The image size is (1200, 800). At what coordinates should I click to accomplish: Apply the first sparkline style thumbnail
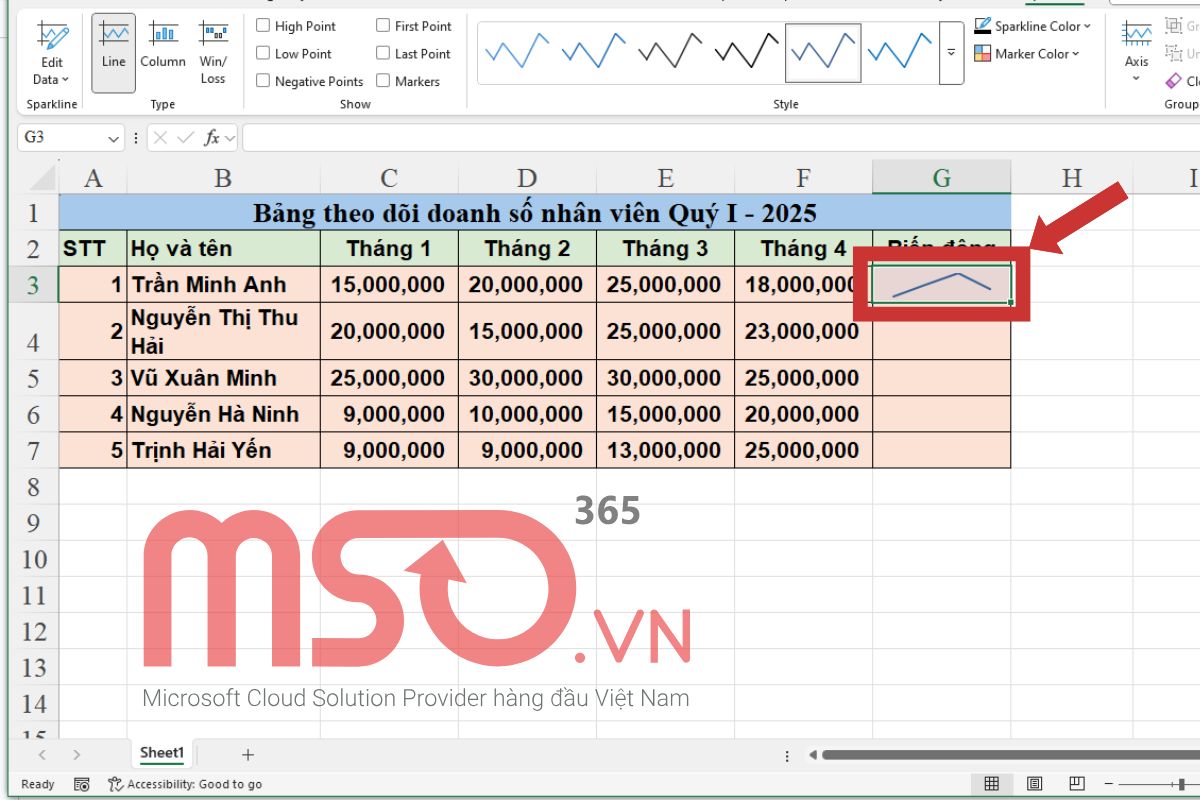click(516, 51)
